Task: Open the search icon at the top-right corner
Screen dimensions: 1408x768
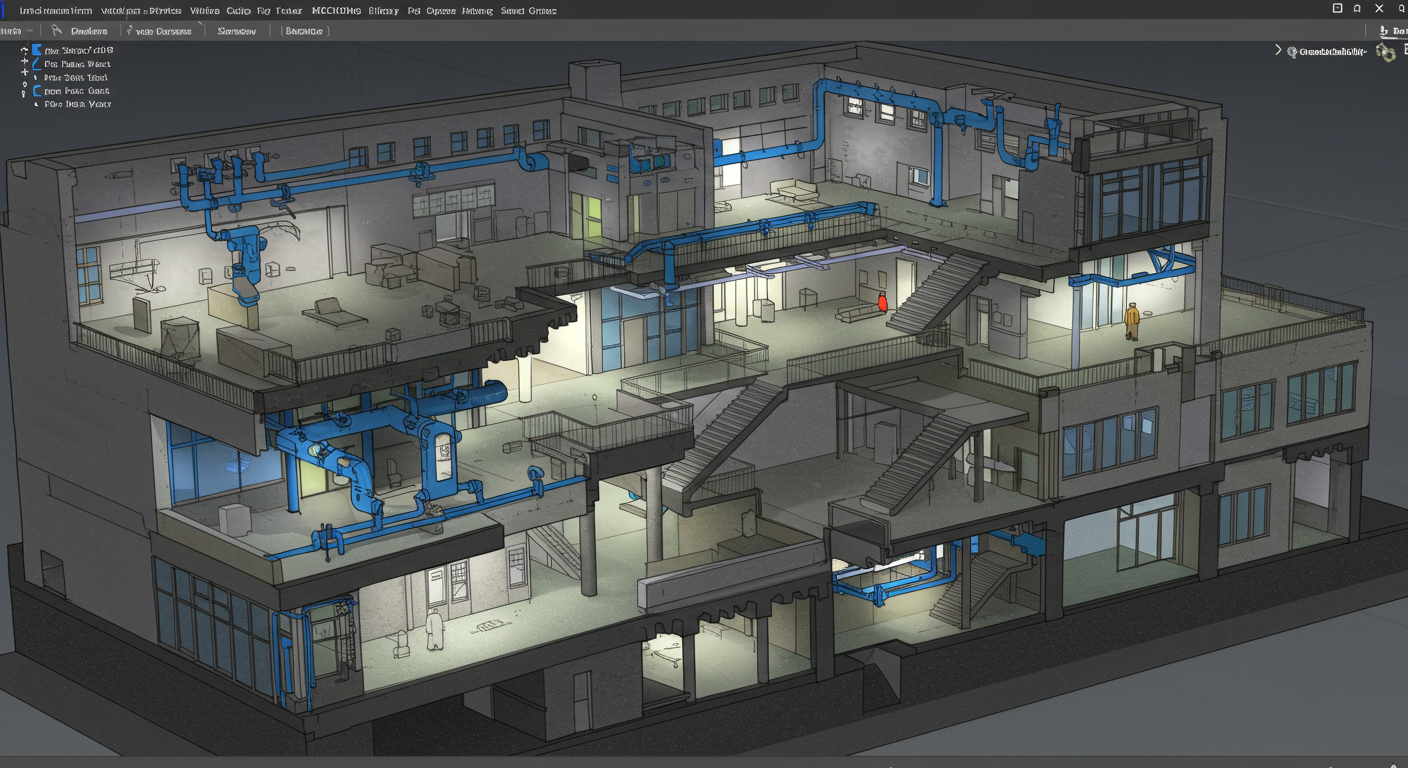Action: tap(1402, 8)
